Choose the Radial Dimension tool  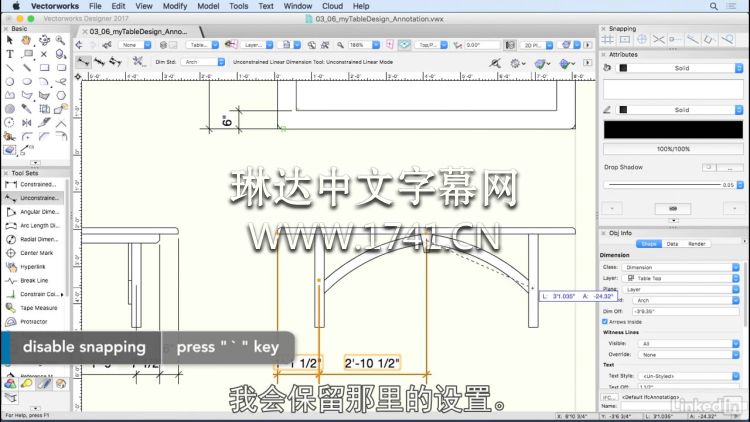coord(33,239)
